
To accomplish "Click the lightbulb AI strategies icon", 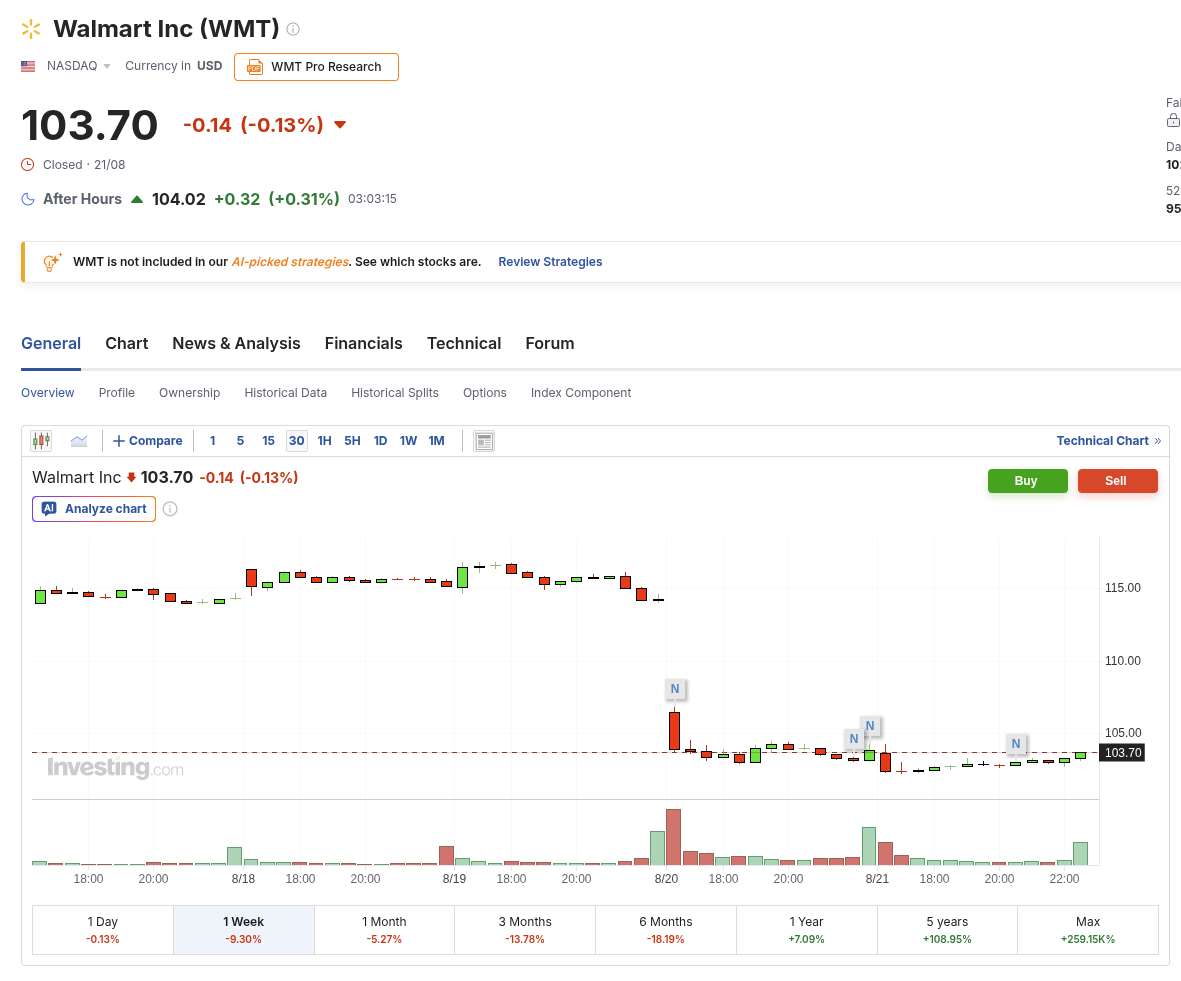I will [51, 262].
